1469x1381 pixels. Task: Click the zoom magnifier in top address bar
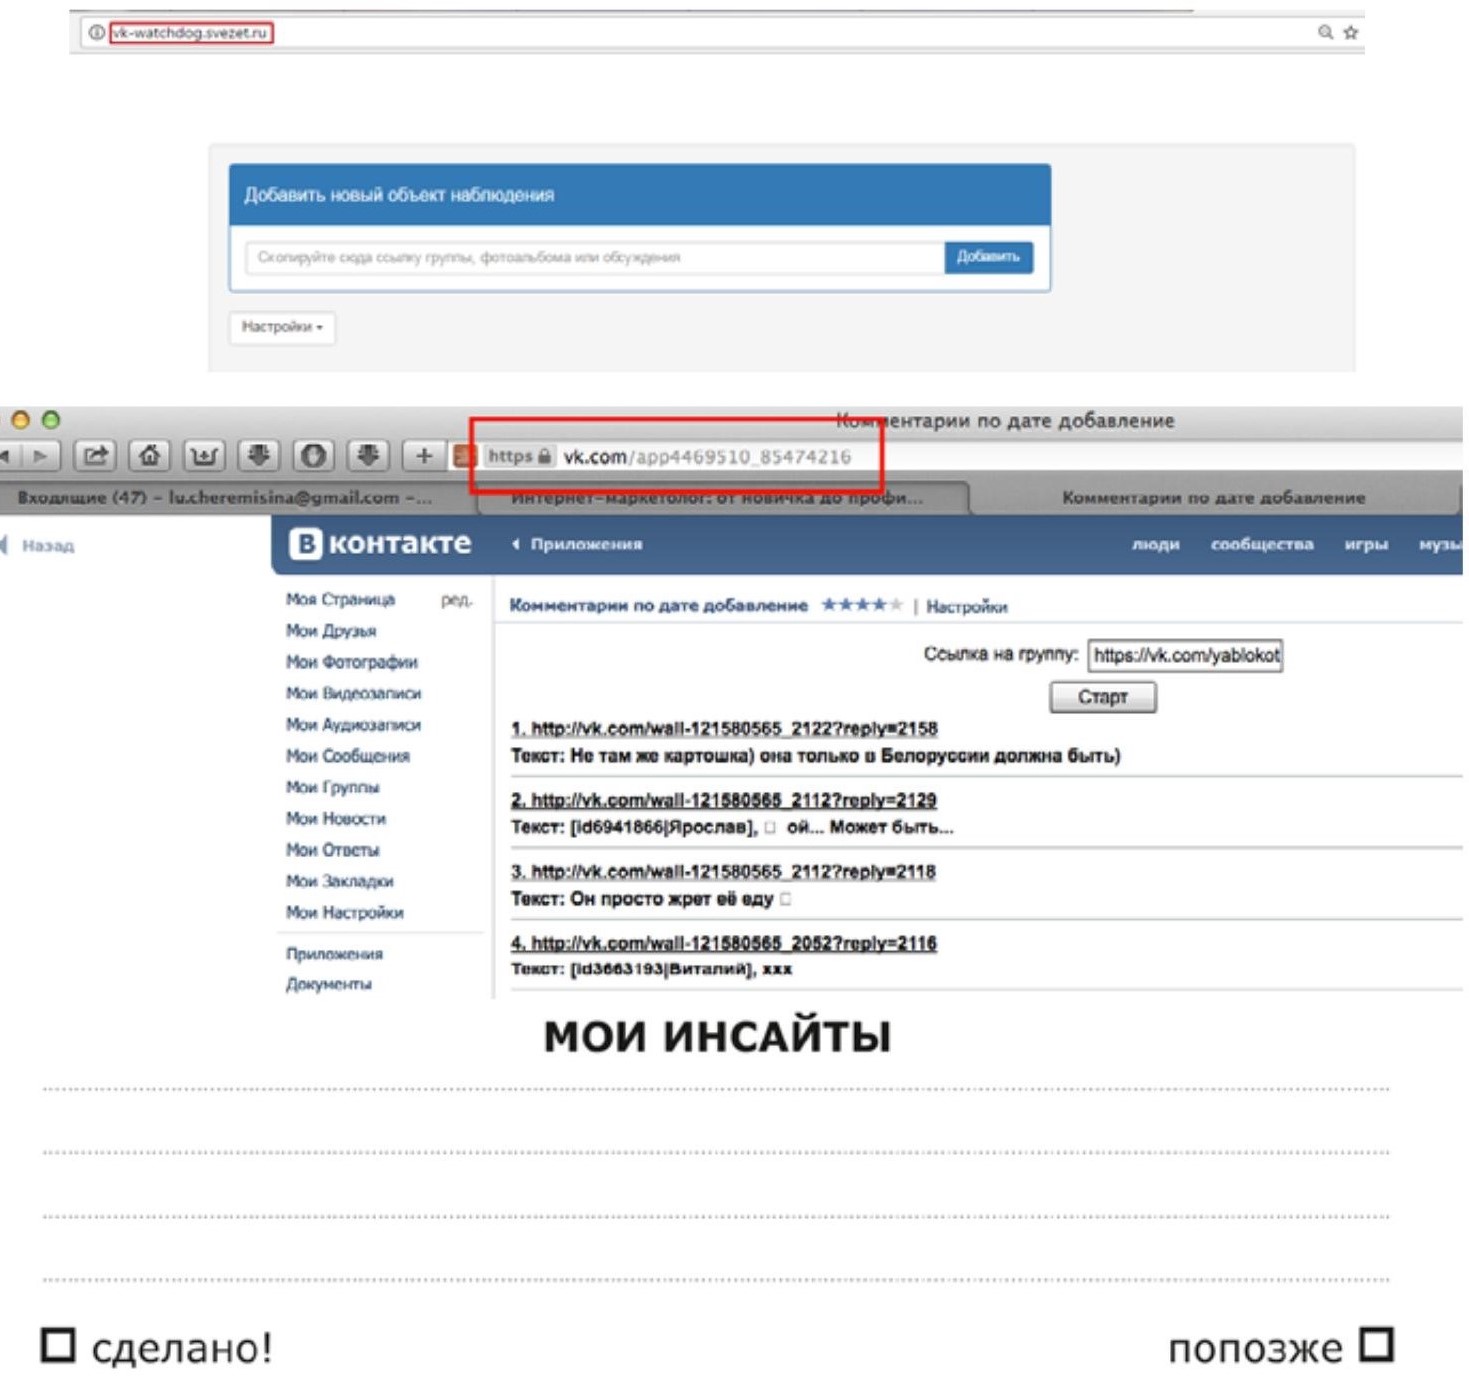click(1325, 32)
